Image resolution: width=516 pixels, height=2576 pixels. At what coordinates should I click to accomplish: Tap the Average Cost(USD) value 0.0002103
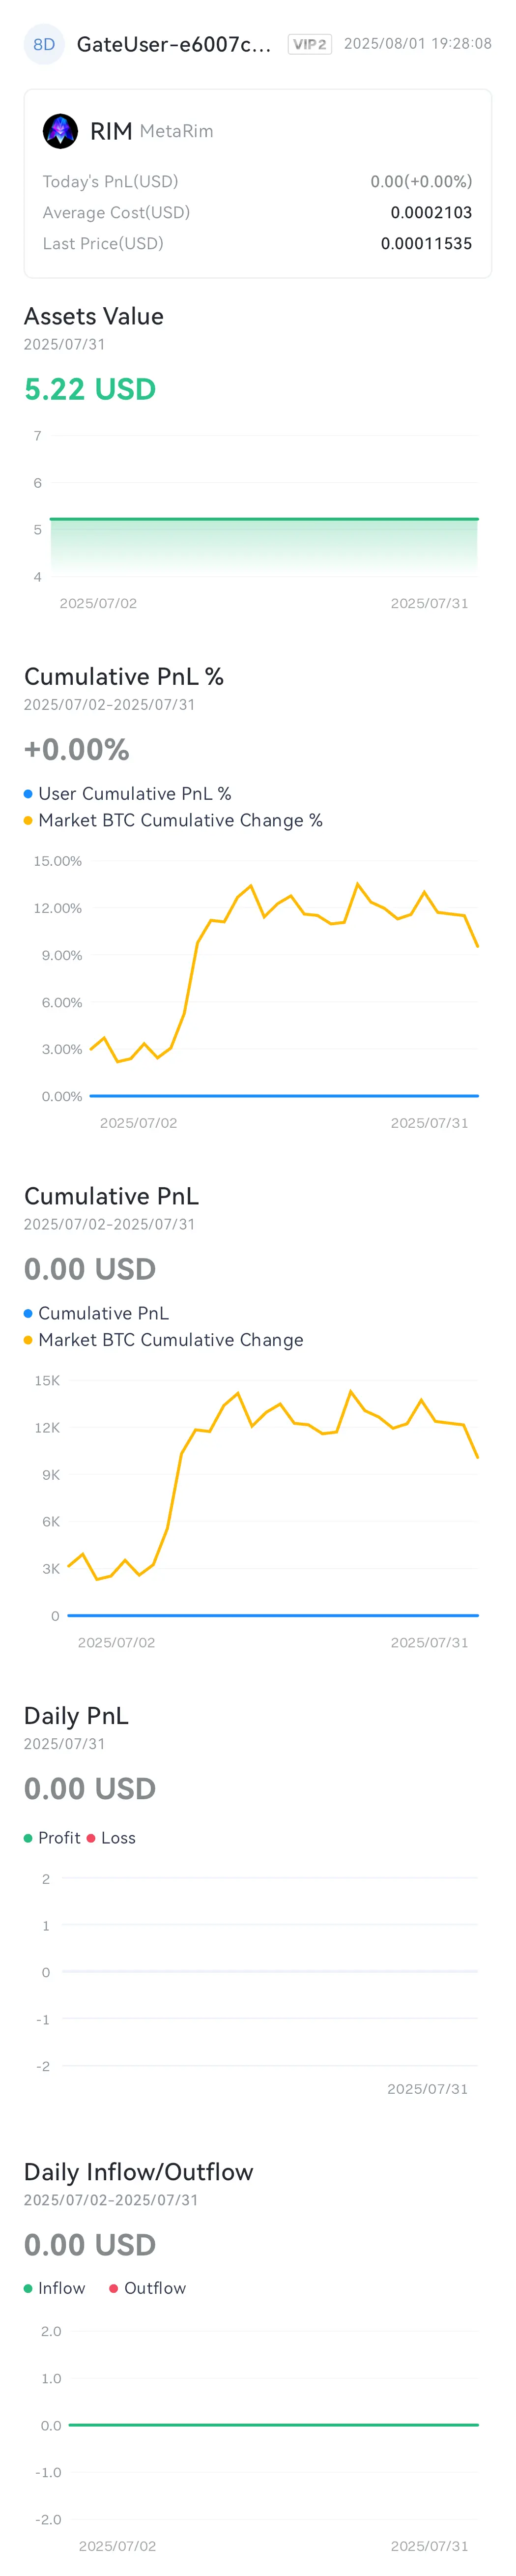pyautogui.click(x=431, y=212)
